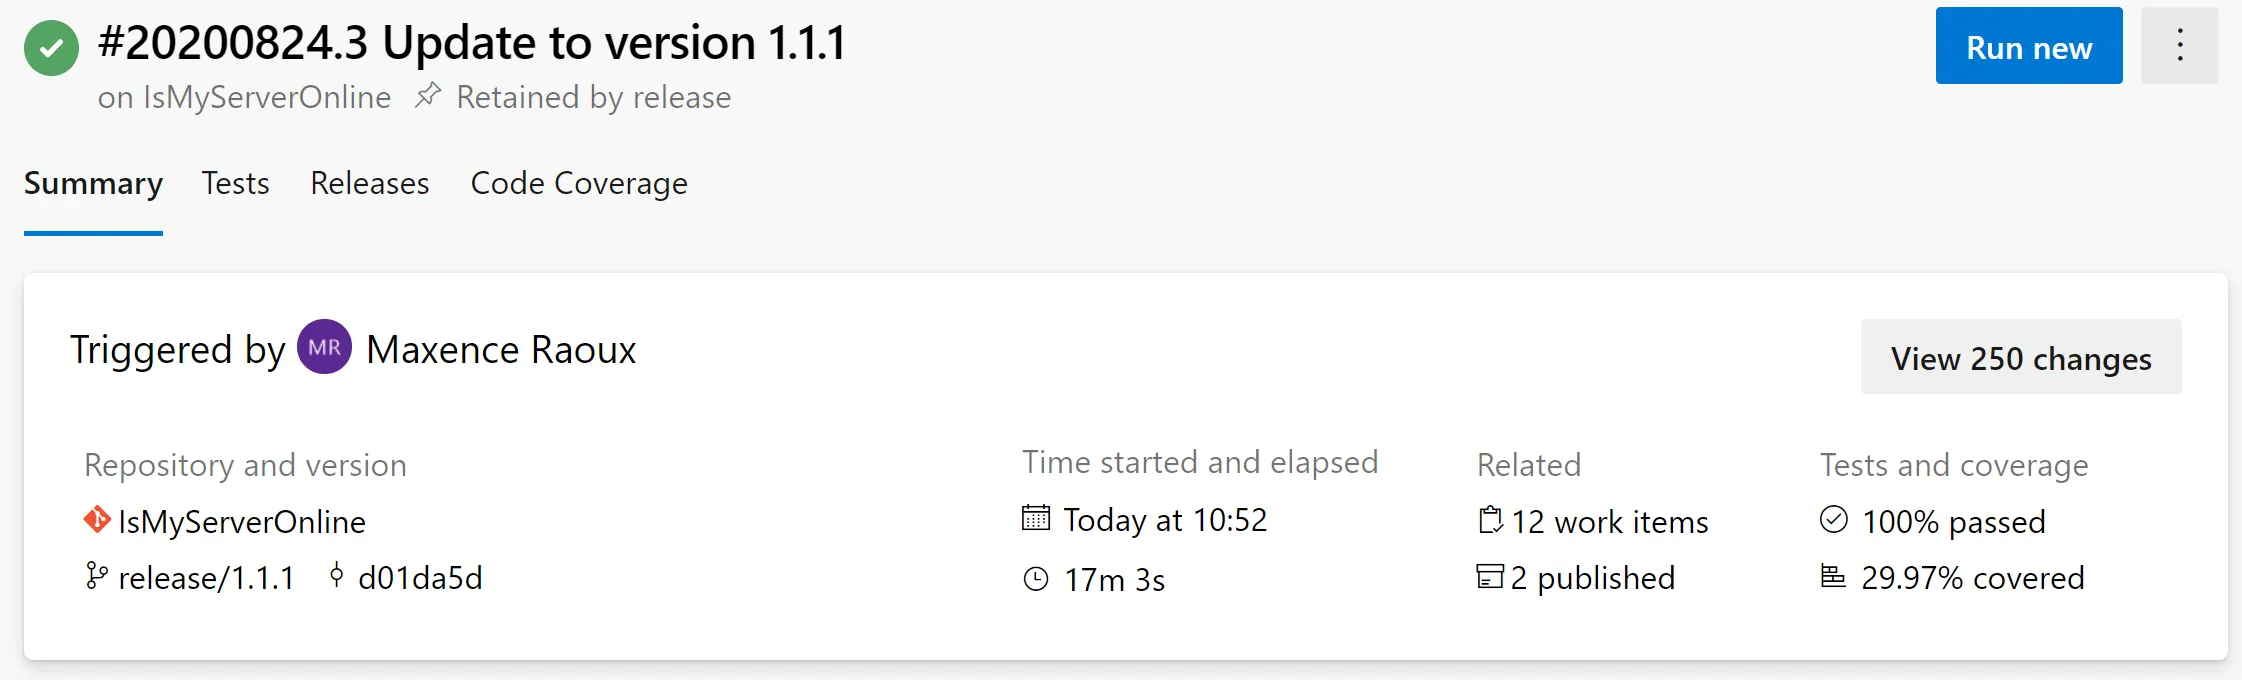Click Maxence Raoux's avatar

[x=324, y=348]
